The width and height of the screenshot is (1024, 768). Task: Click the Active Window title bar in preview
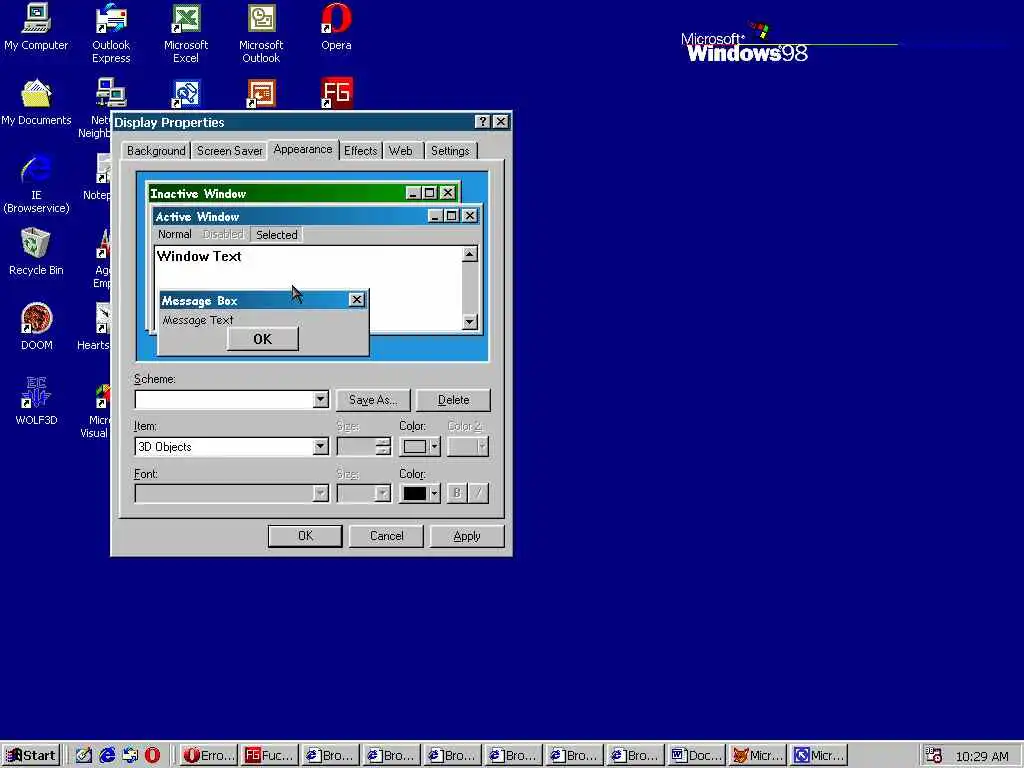point(317,216)
